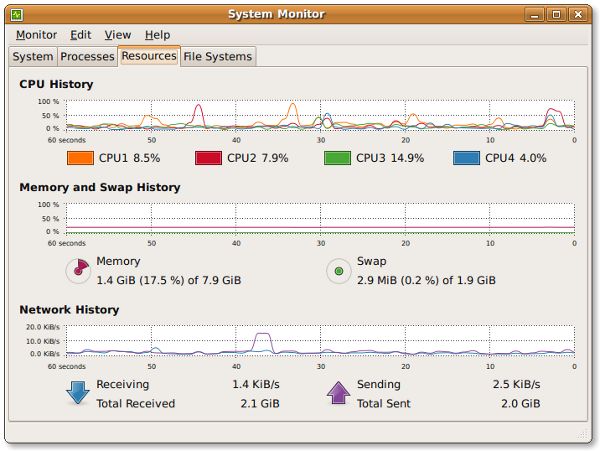This screenshot has height=451, width=600.
Task: Click the blue Receiving down-arrow icon
Action: point(77,392)
